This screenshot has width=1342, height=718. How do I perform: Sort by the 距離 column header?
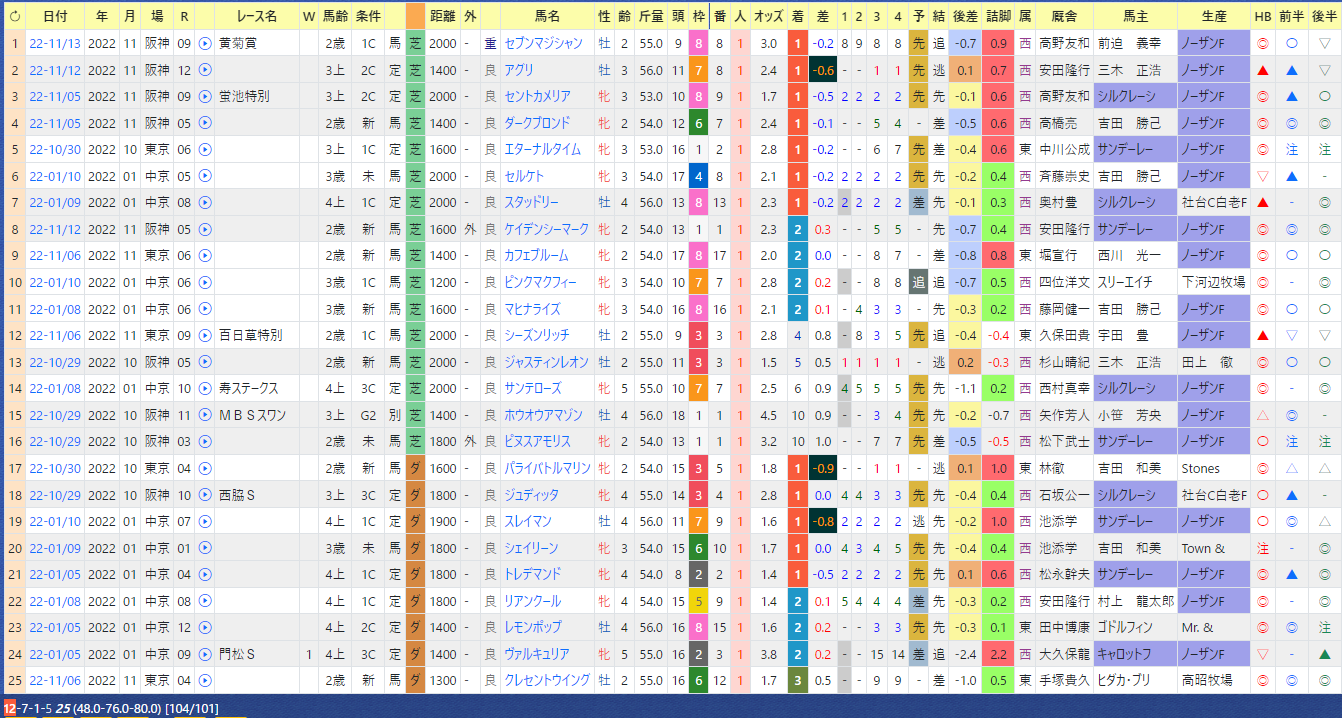click(442, 17)
